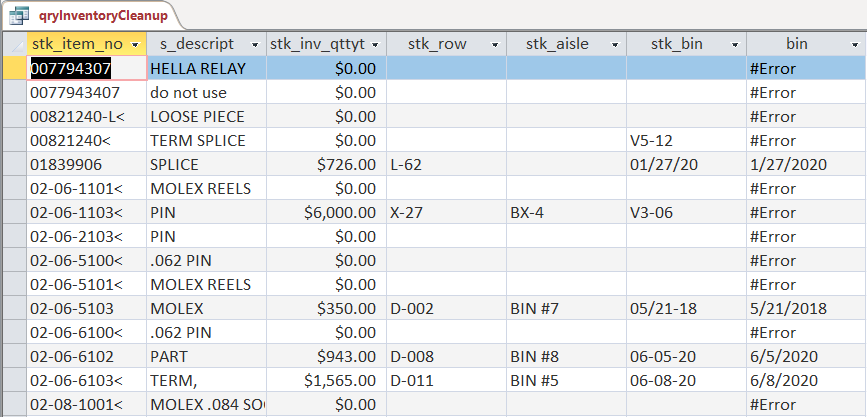This screenshot has width=867, height=417.
Task: Select the row selector for item 01839906
Action: coord(14,164)
